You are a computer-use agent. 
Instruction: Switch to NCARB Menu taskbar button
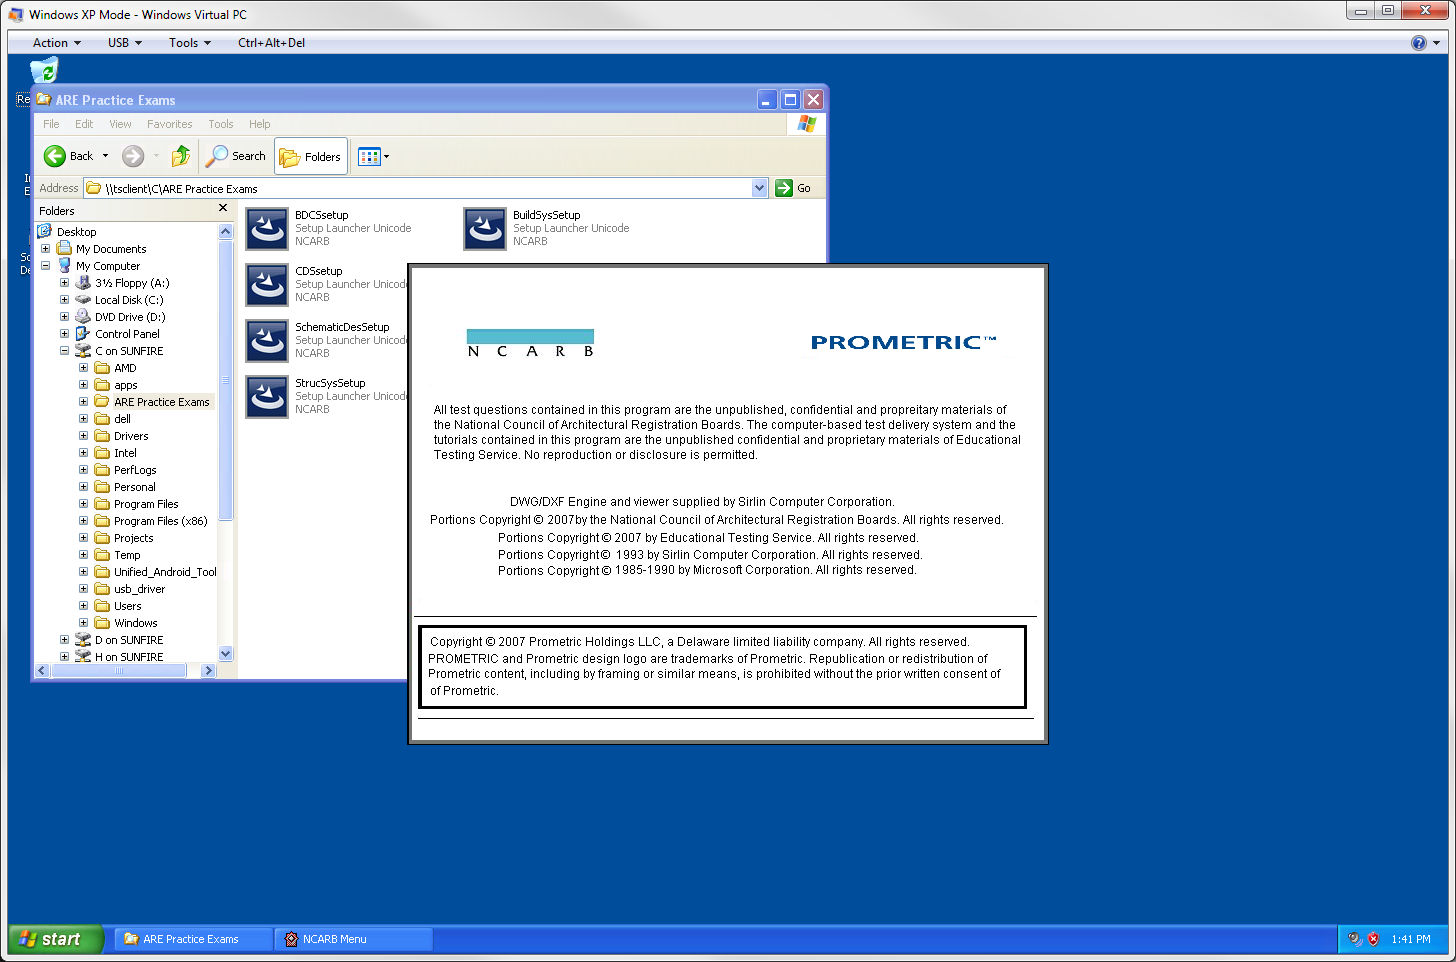tap(353, 939)
